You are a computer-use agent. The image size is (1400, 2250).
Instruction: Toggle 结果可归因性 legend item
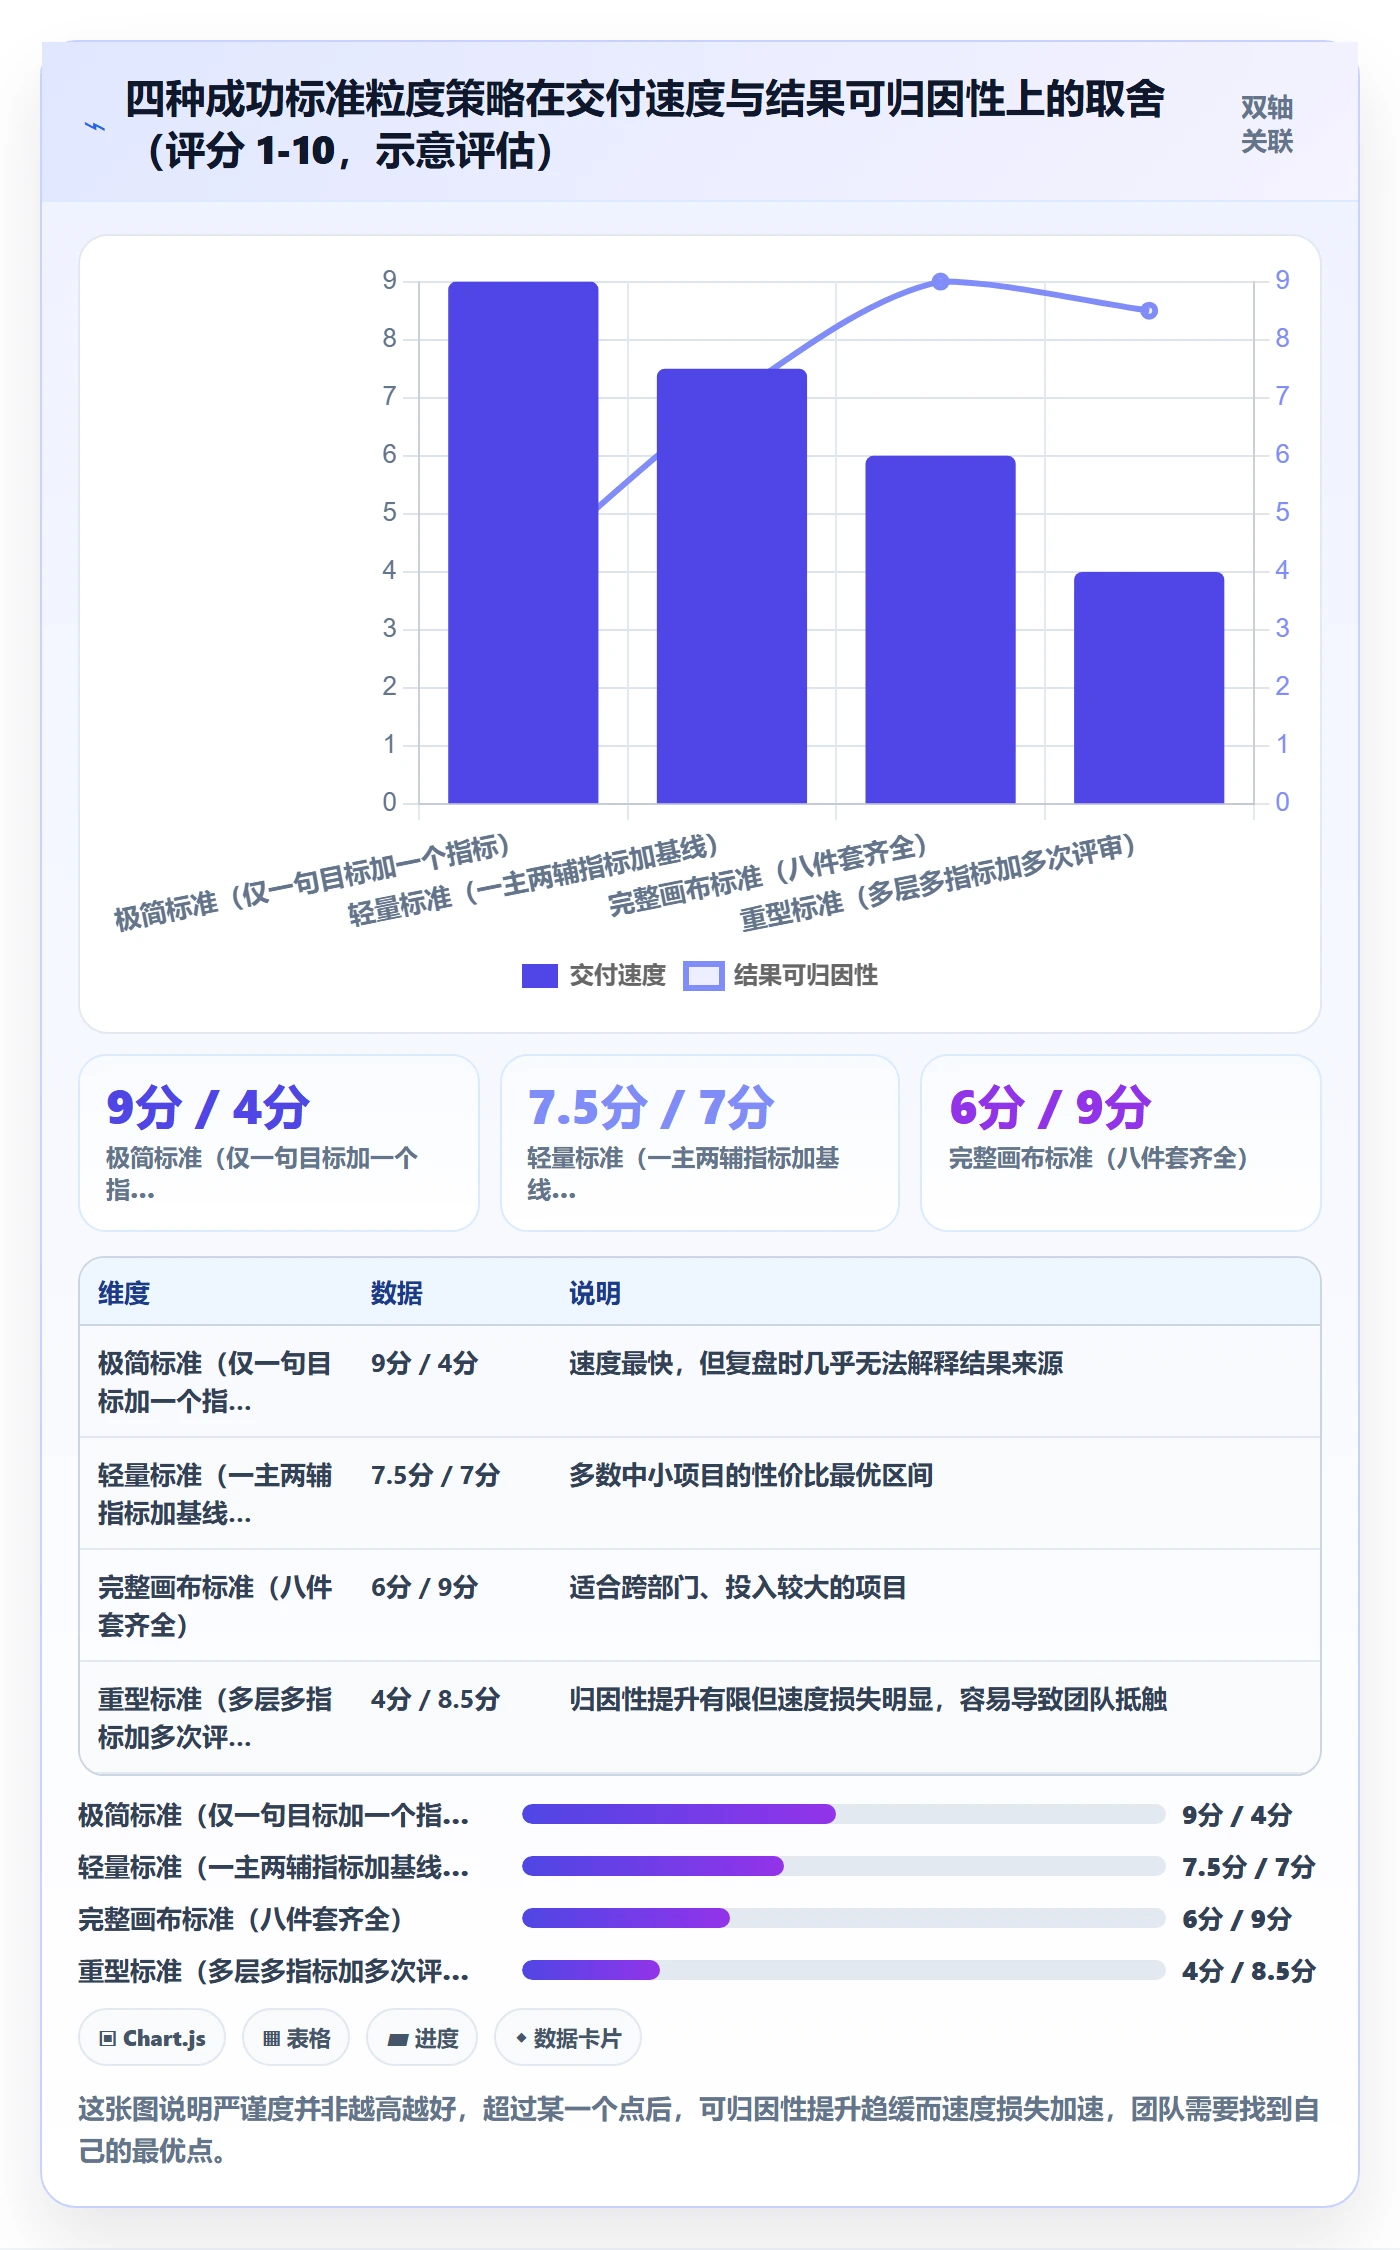781,975
